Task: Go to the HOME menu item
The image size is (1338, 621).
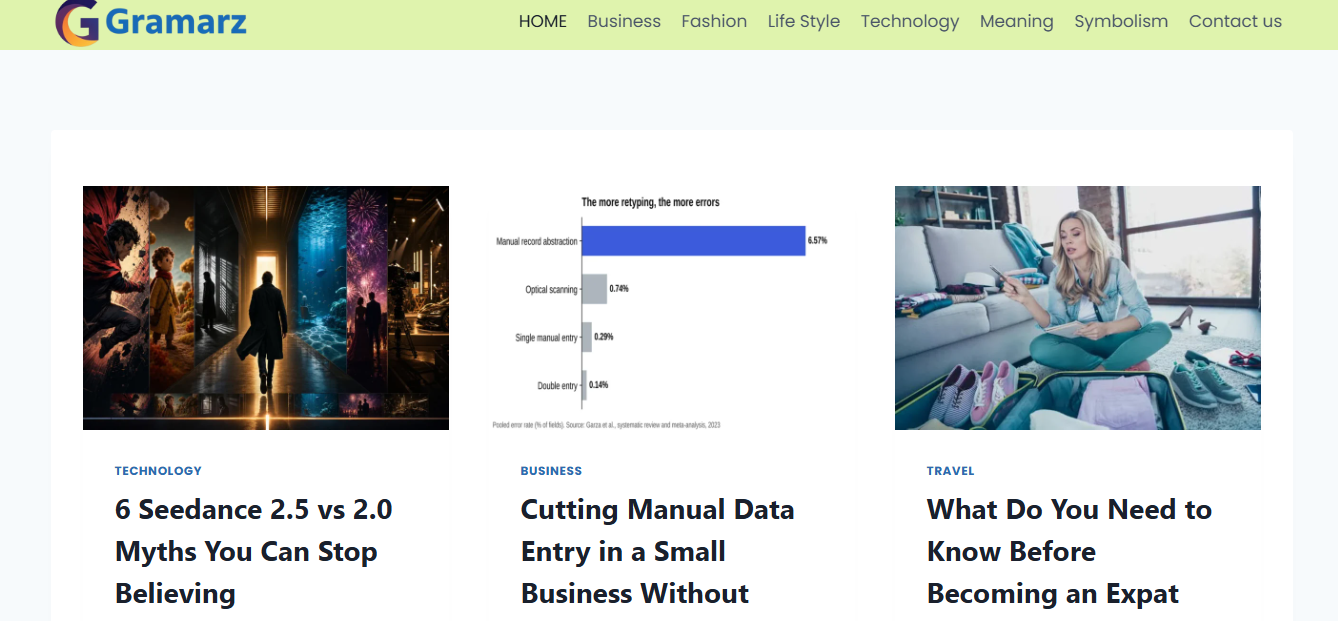Action: pos(543,21)
